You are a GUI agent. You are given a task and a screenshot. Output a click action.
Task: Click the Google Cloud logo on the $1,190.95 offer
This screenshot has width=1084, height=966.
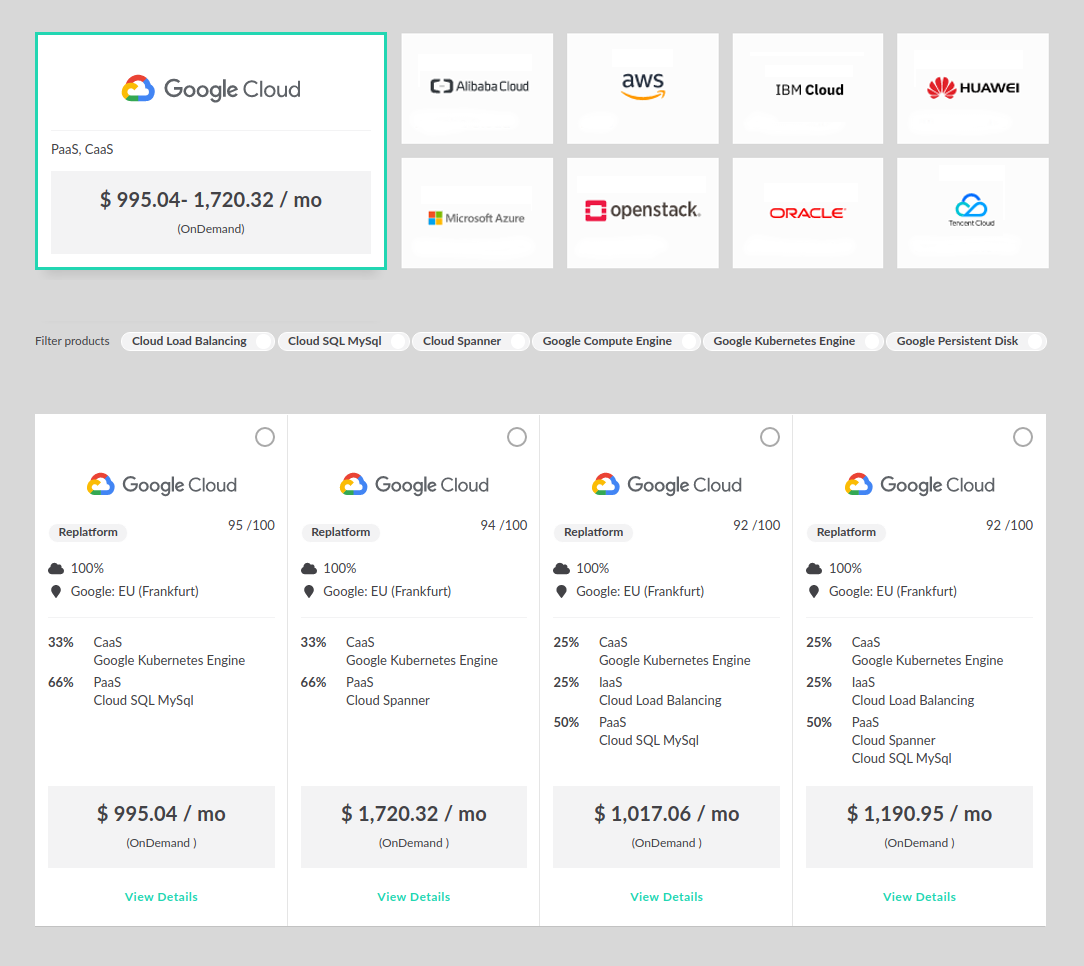click(x=919, y=485)
